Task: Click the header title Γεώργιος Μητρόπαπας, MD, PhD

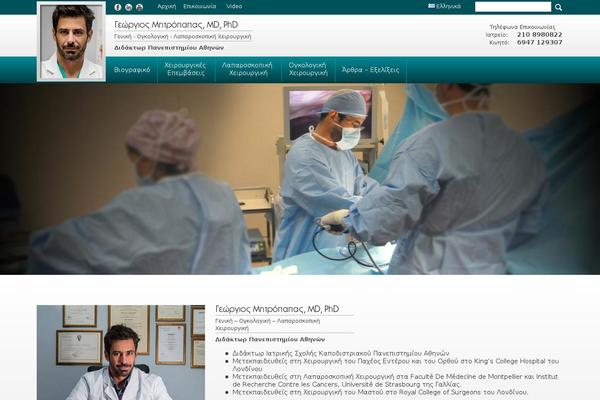Action: tap(176, 25)
